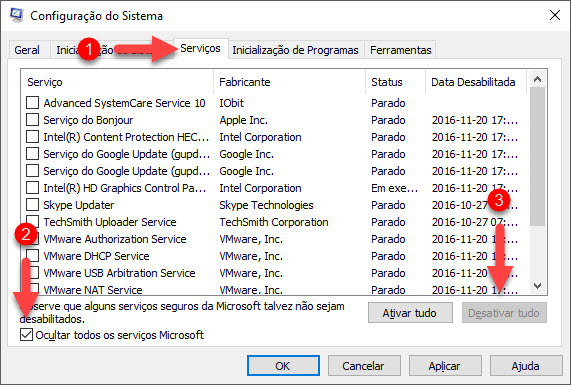Viewport: 571px width, 385px height.
Task: Toggle the TechSmith Uploader Service checkbox
Action: tap(32, 221)
